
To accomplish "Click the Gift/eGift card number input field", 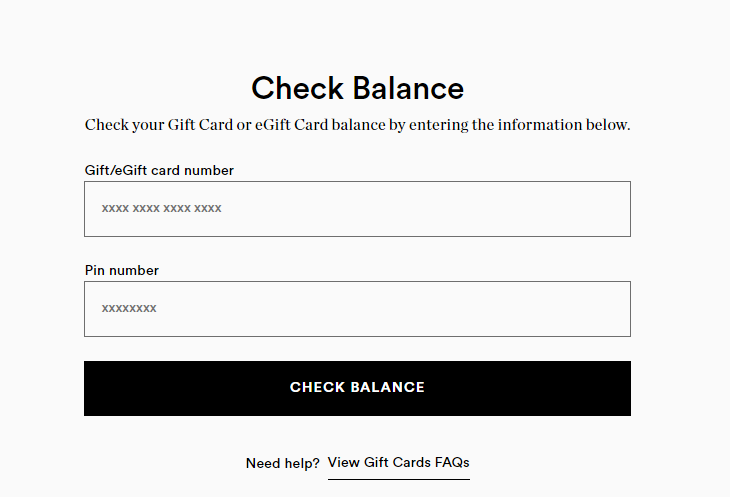I will [x=357, y=209].
